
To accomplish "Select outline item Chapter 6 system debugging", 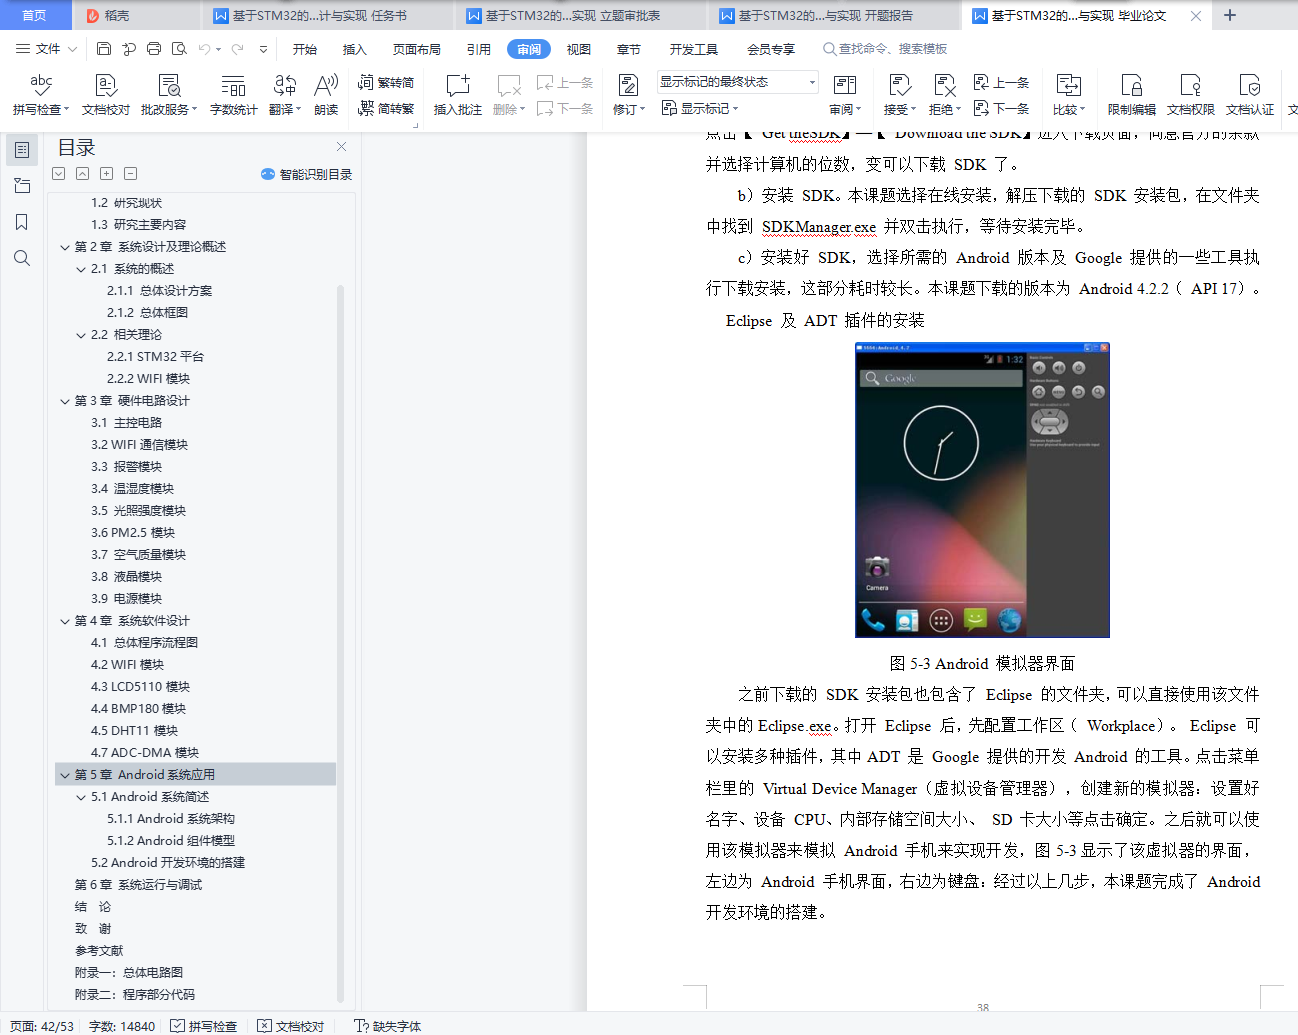I will [x=138, y=885].
